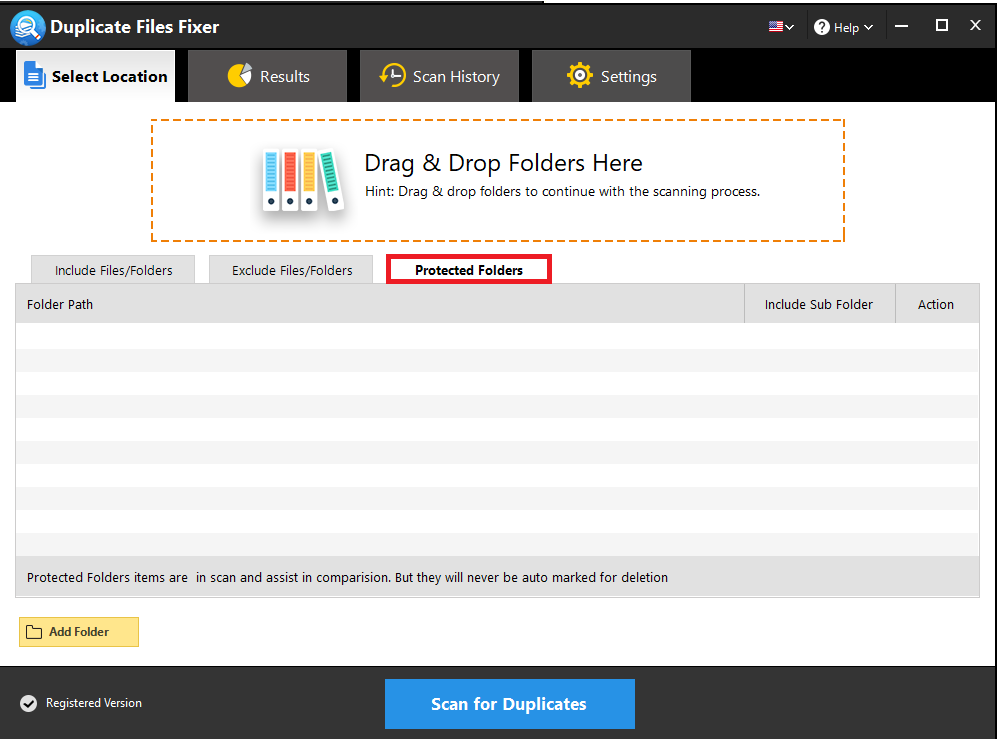The width and height of the screenshot is (998, 739).
Task: Click the Registered Version label
Action: [94, 703]
